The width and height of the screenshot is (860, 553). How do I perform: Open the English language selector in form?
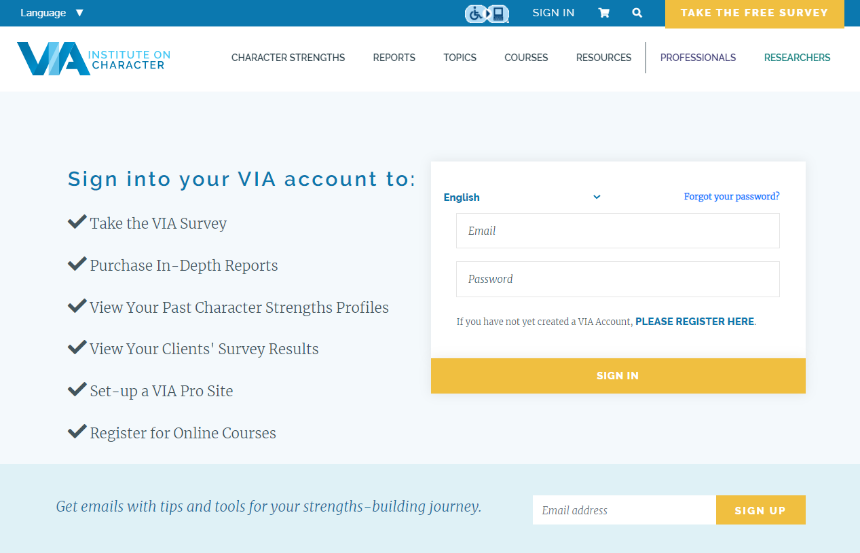[522, 197]
